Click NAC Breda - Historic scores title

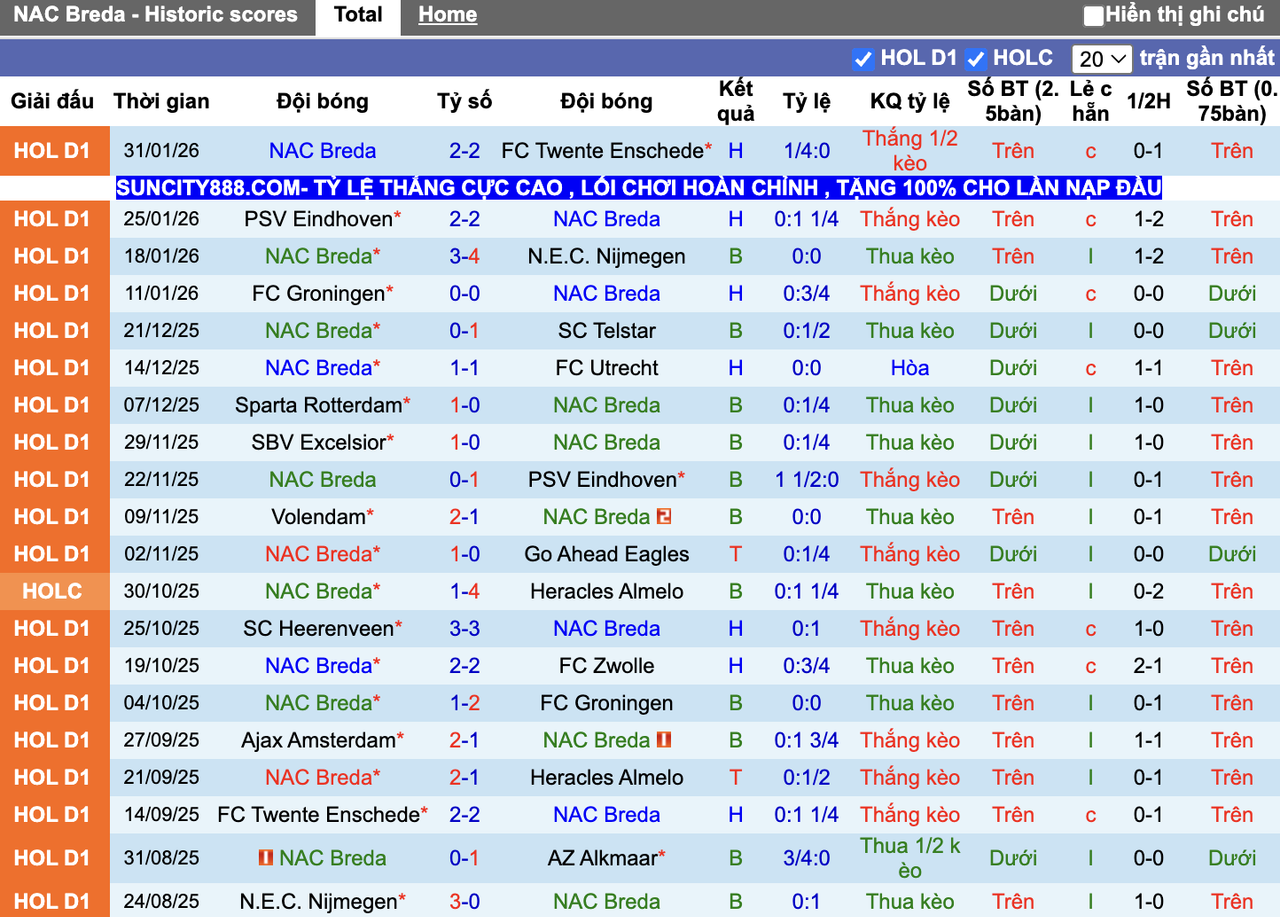coord(155,15)
